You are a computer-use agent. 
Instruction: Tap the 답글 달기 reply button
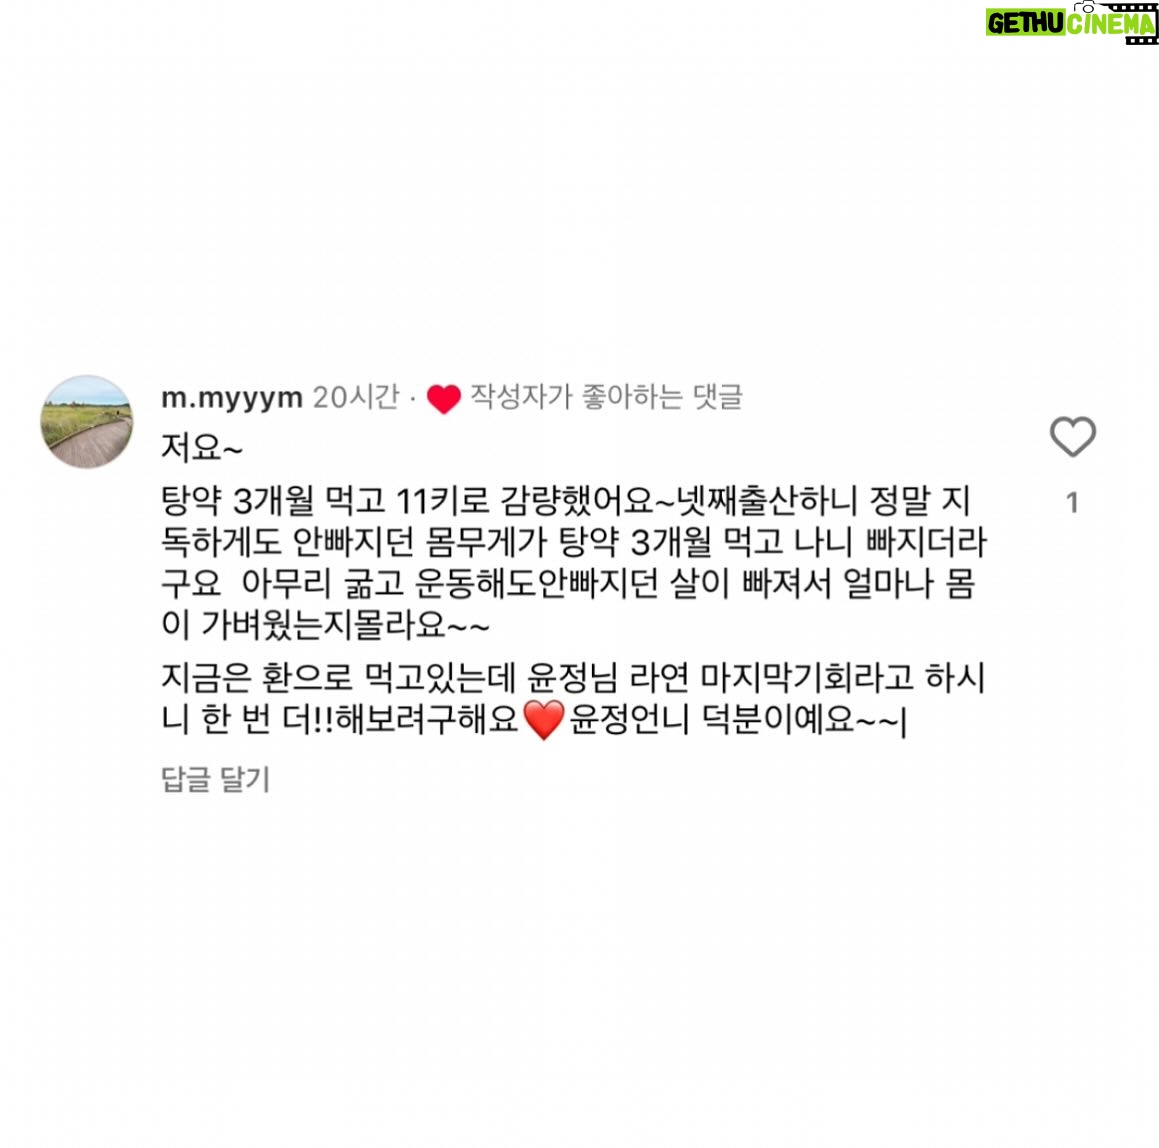tap(215, 779)
